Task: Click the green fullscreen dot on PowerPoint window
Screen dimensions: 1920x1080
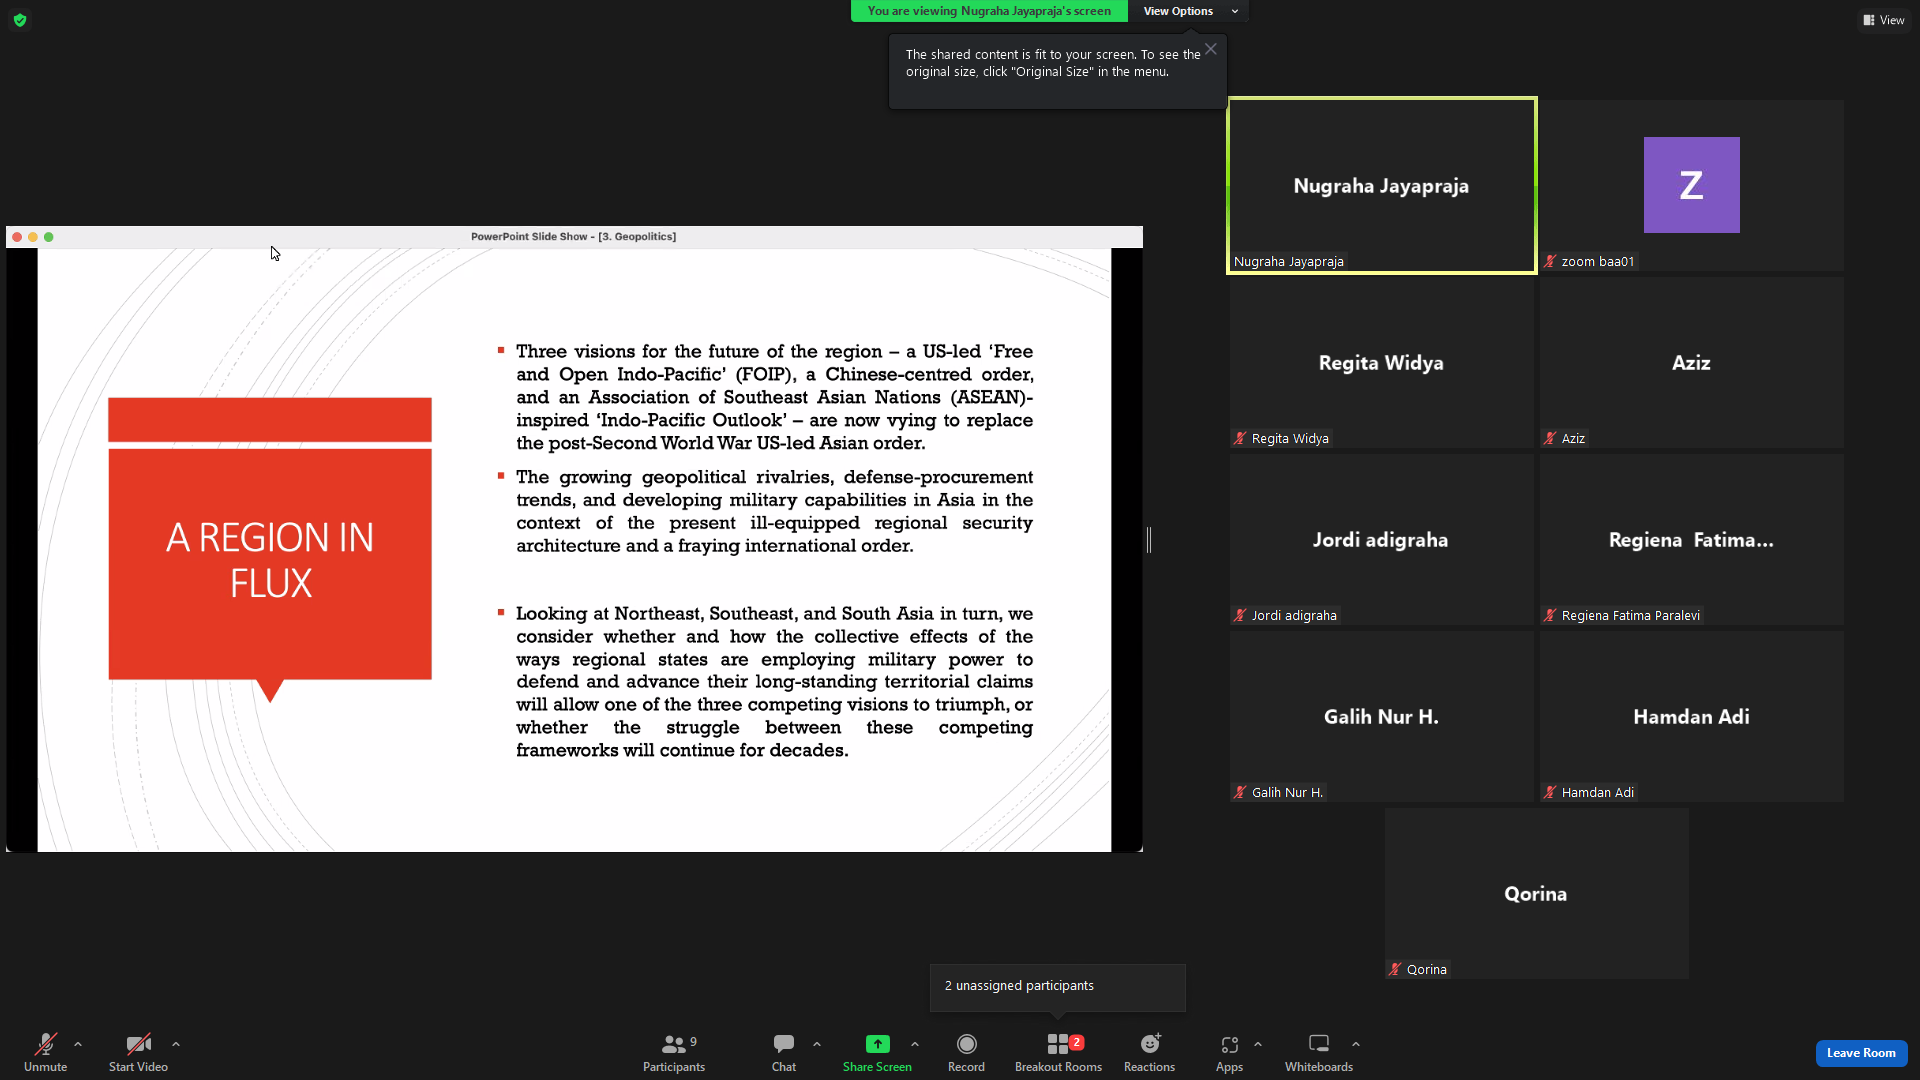Action: click(49, 237)
